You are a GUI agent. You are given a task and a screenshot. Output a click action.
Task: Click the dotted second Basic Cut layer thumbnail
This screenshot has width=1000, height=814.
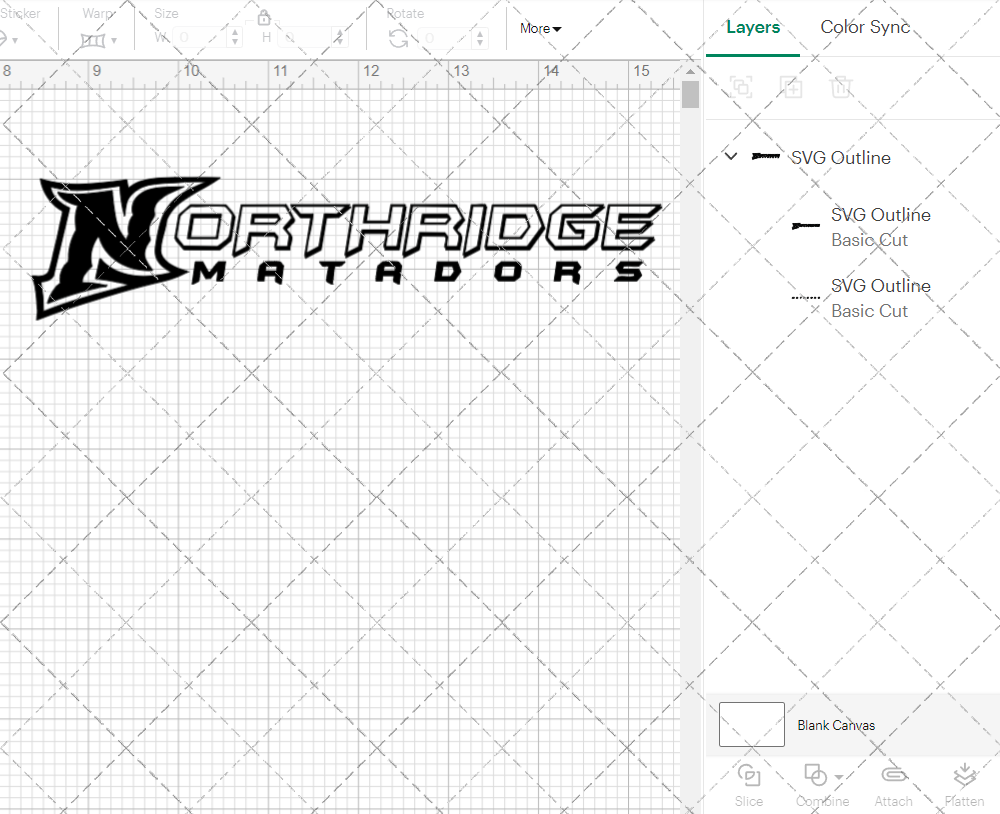coord(805,297)
